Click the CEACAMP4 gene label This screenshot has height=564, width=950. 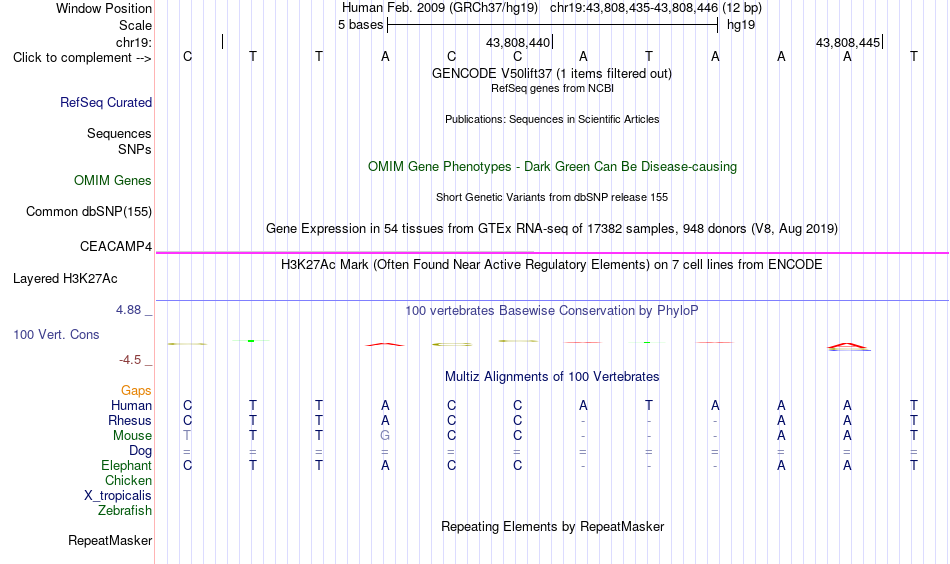click(116, 247)
